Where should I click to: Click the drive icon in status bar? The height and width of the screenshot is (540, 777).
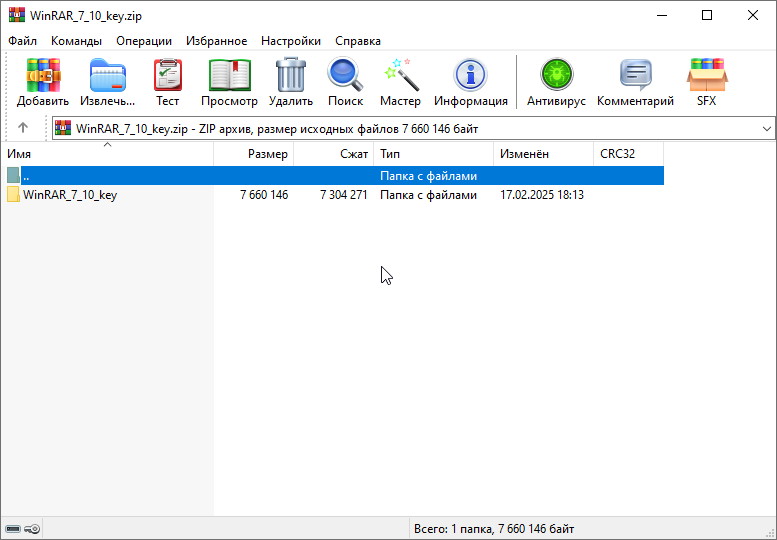(13, 529)
